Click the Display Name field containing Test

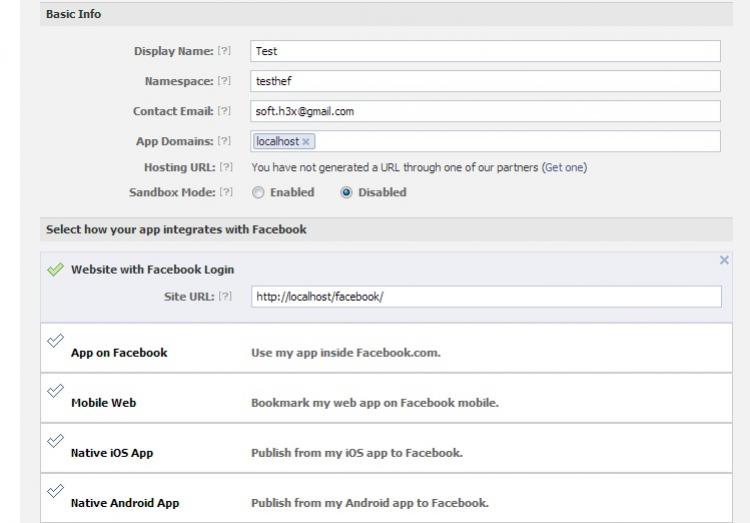(485, 51)
